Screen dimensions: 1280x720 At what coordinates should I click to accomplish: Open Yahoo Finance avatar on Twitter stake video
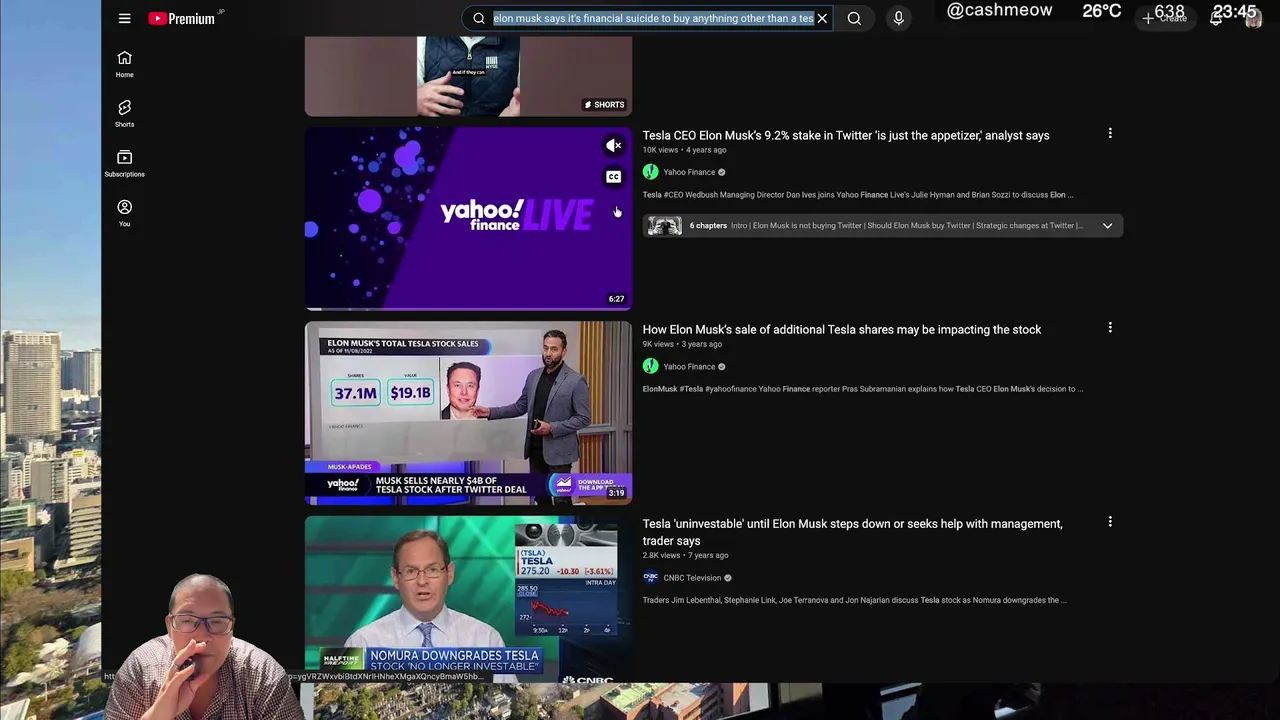point(650,172)
